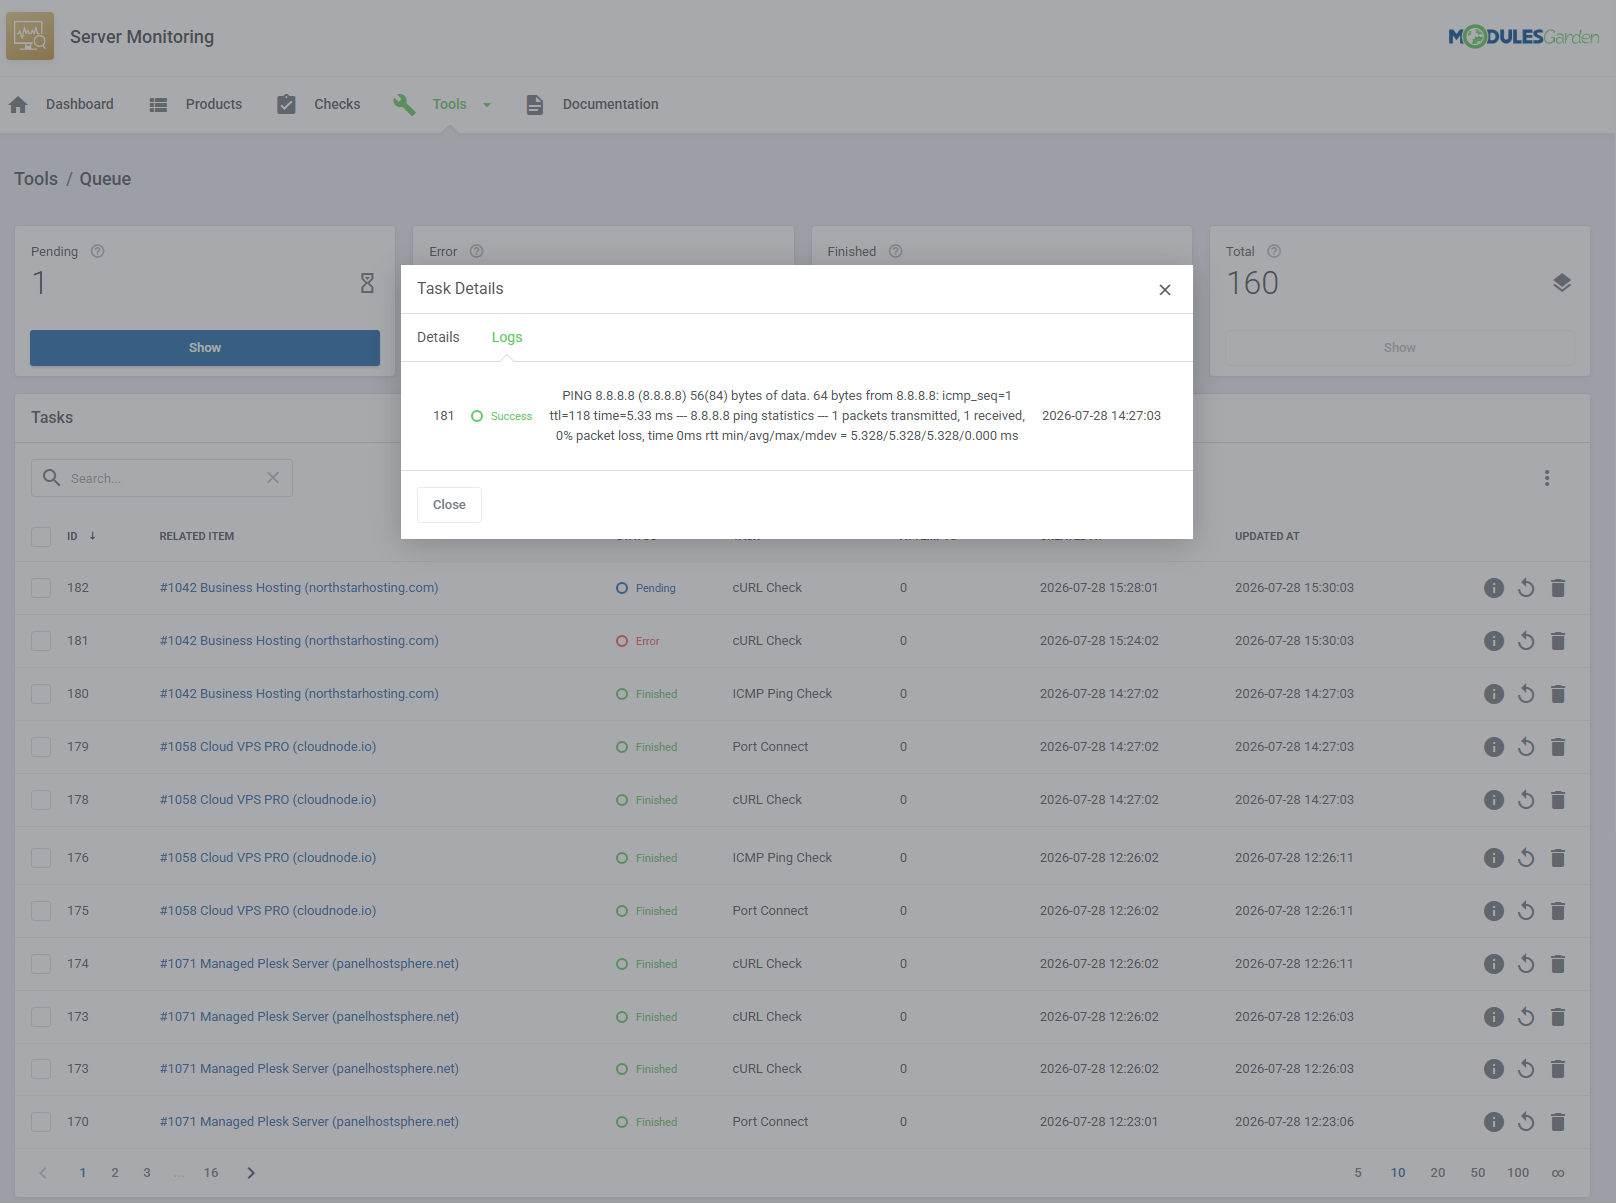This screenshot has height=1203, width=1616.
Task: Delete task 180 using the trash icon
Action: click(x=1558, y=694)
